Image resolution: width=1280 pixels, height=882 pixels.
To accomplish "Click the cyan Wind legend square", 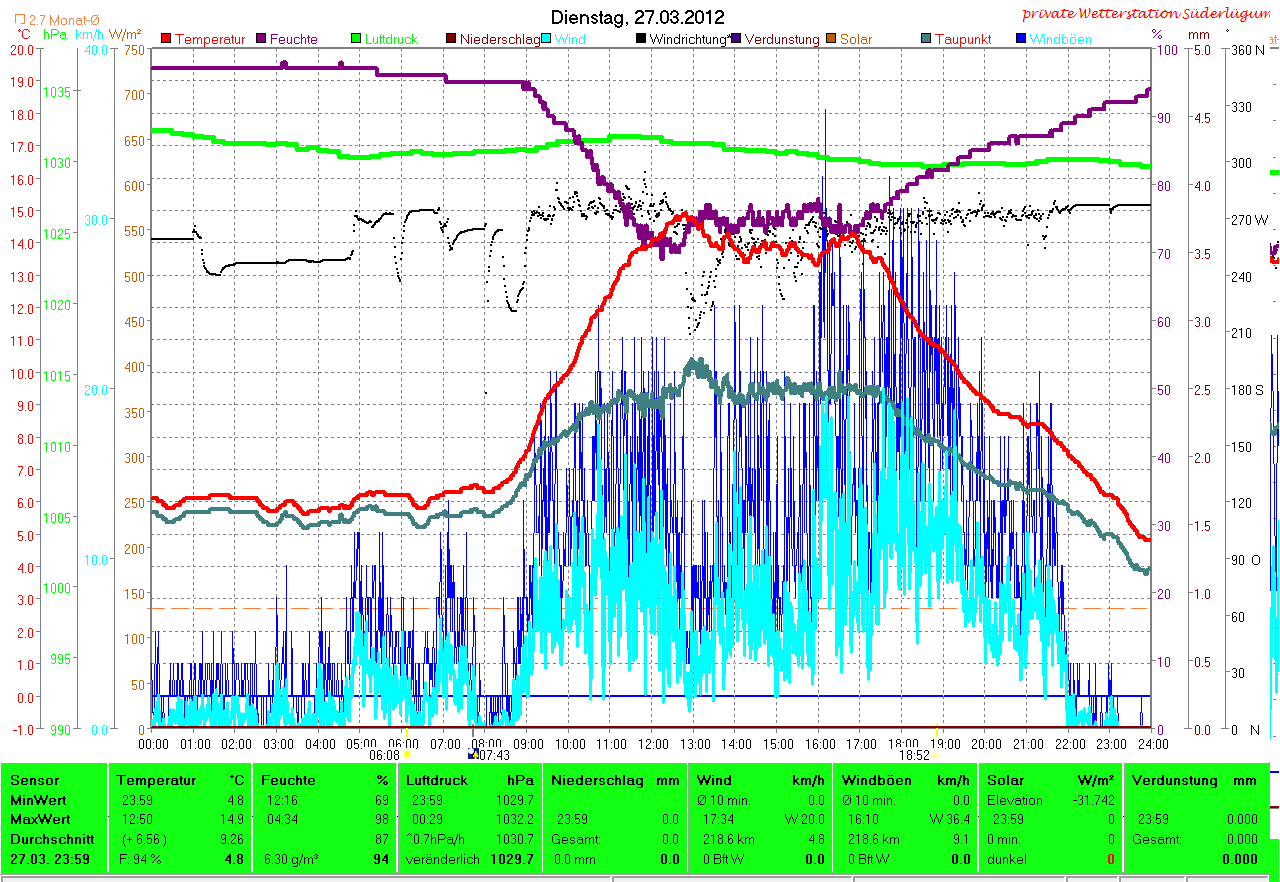I will click(547, 39).
